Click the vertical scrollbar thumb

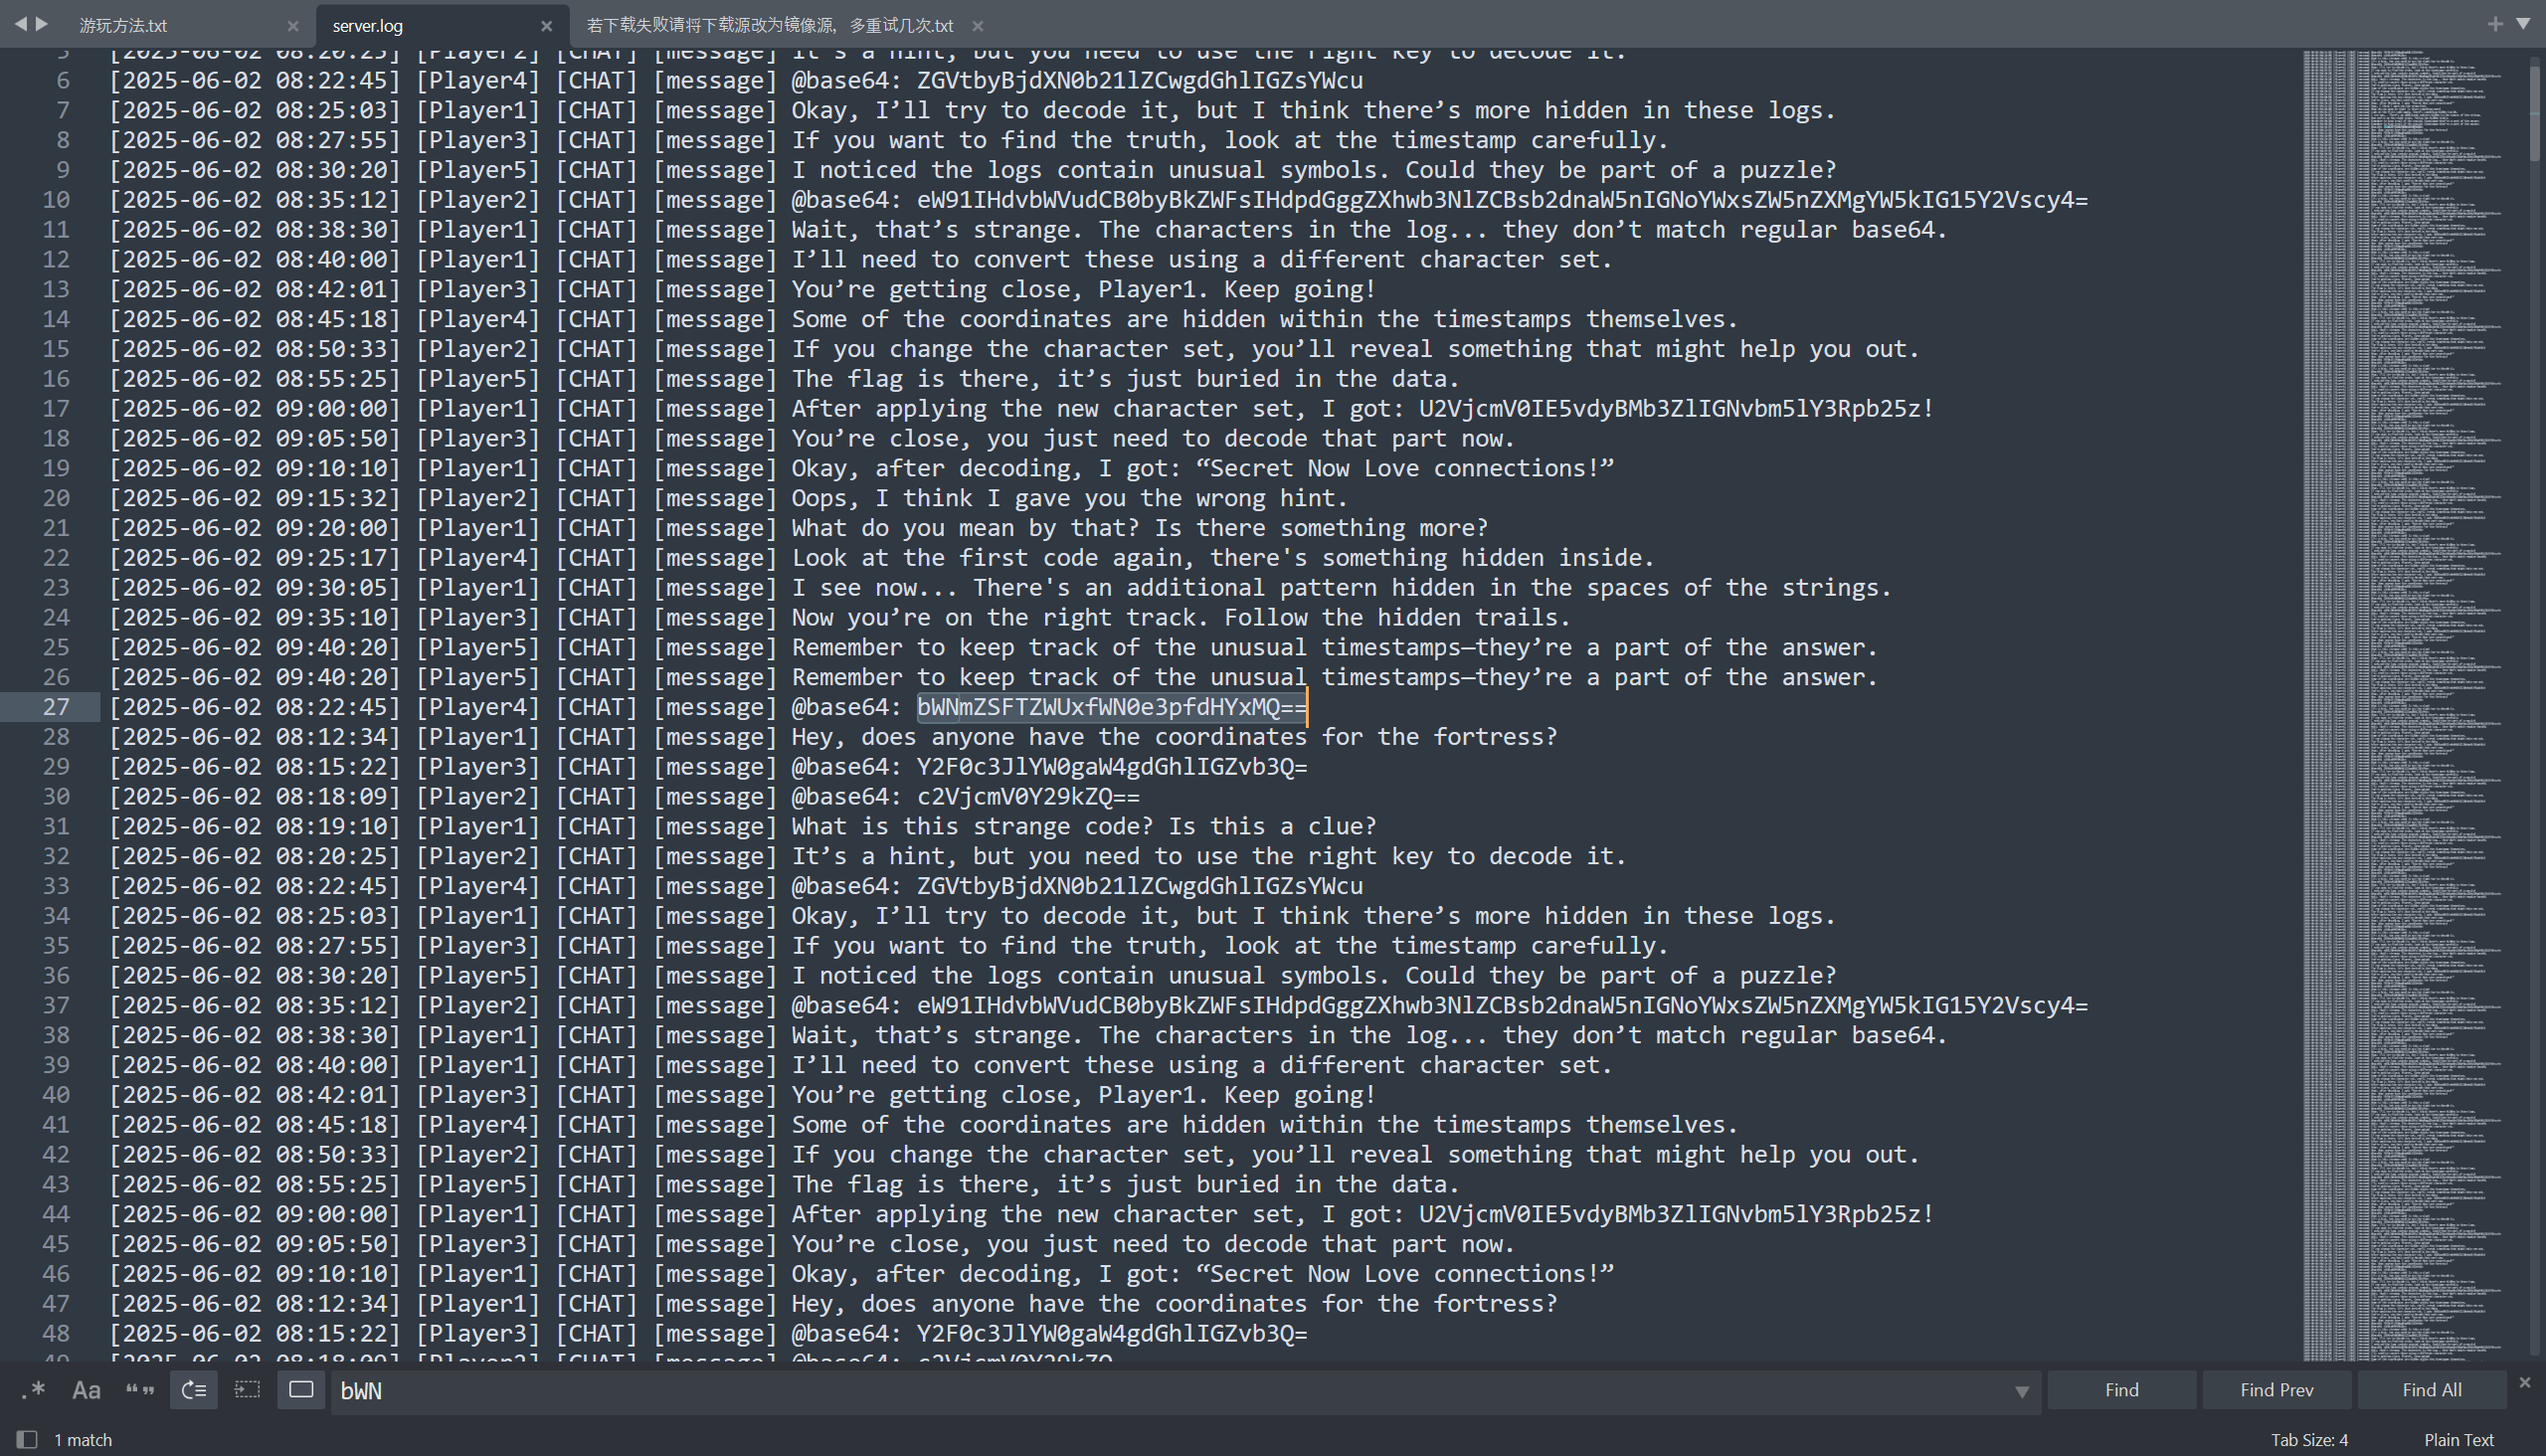(x=2534, y=110)
